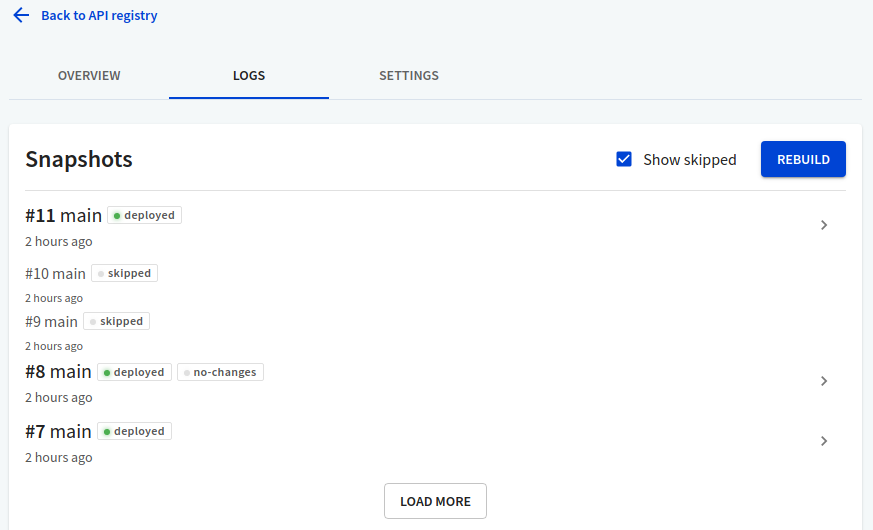Click the deployed badge on #7 main

pos(134,431)
